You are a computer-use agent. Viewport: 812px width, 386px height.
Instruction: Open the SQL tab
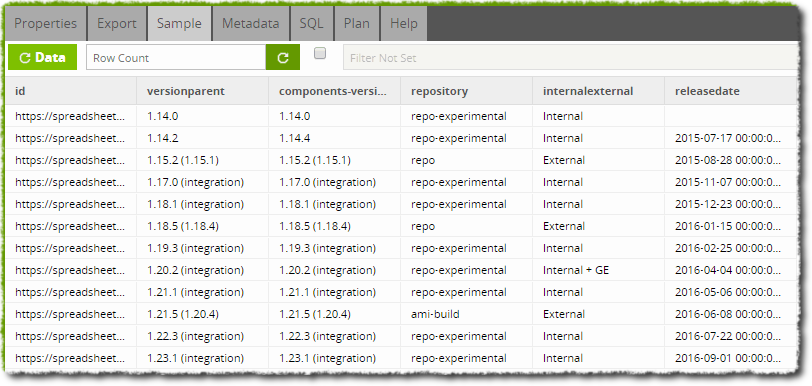point(311,24)
